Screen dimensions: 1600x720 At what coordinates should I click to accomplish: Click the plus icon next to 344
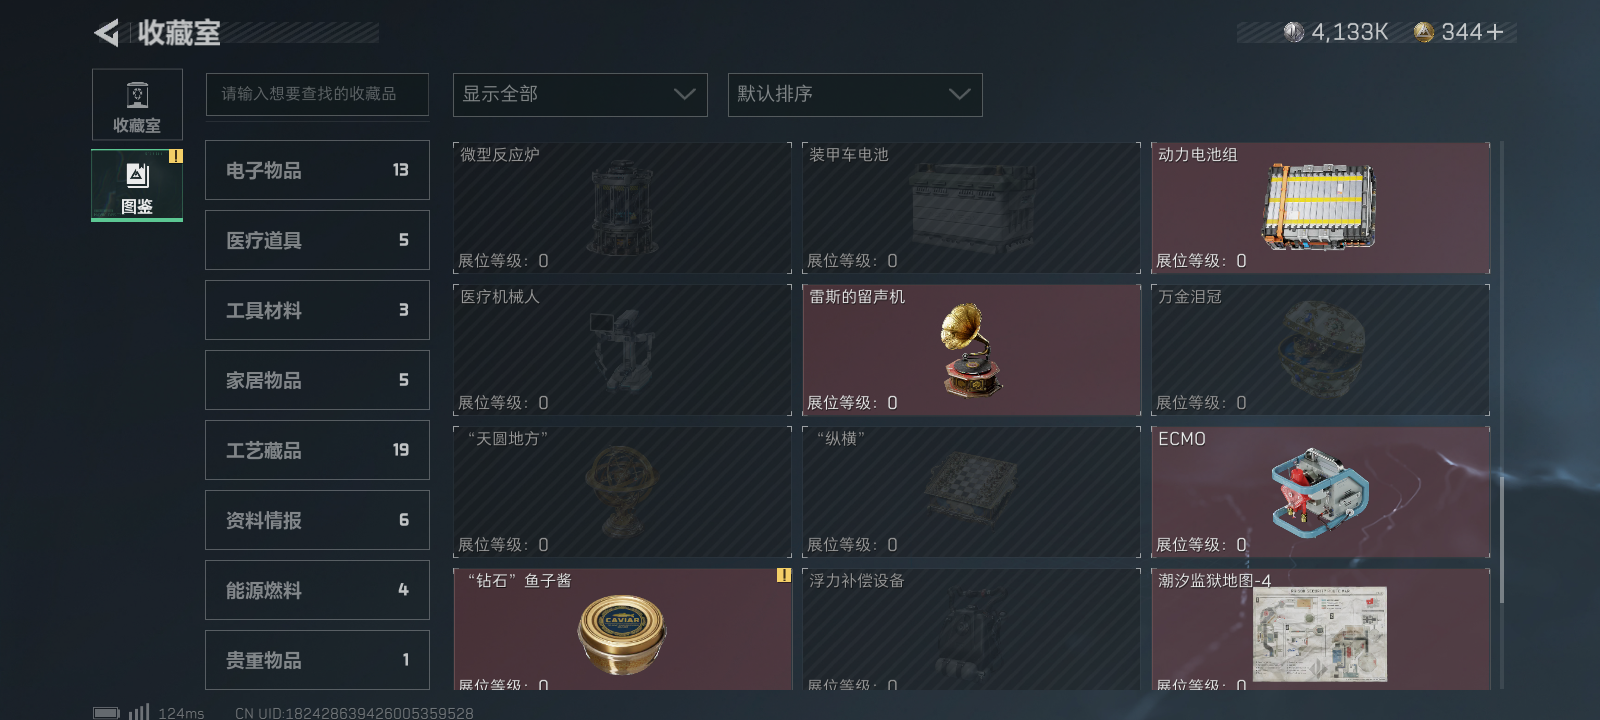(1495, 32)
